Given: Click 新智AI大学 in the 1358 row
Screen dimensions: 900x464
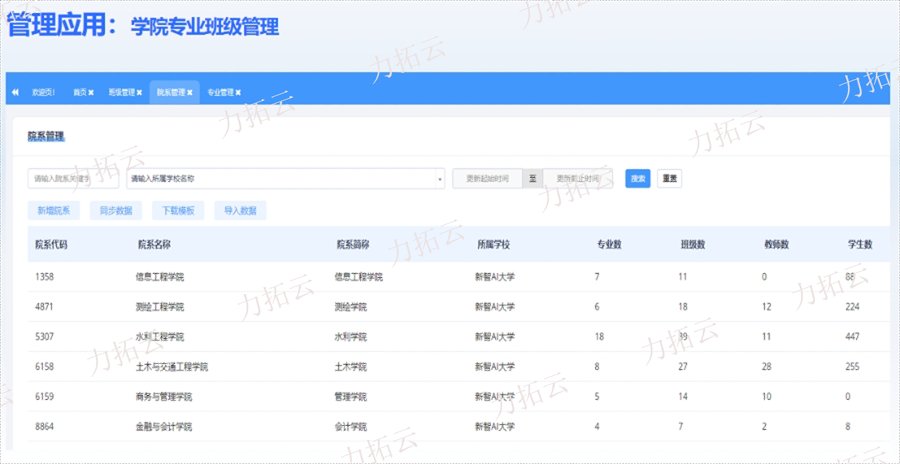Looking at the screenshot, I should point(495,277).
